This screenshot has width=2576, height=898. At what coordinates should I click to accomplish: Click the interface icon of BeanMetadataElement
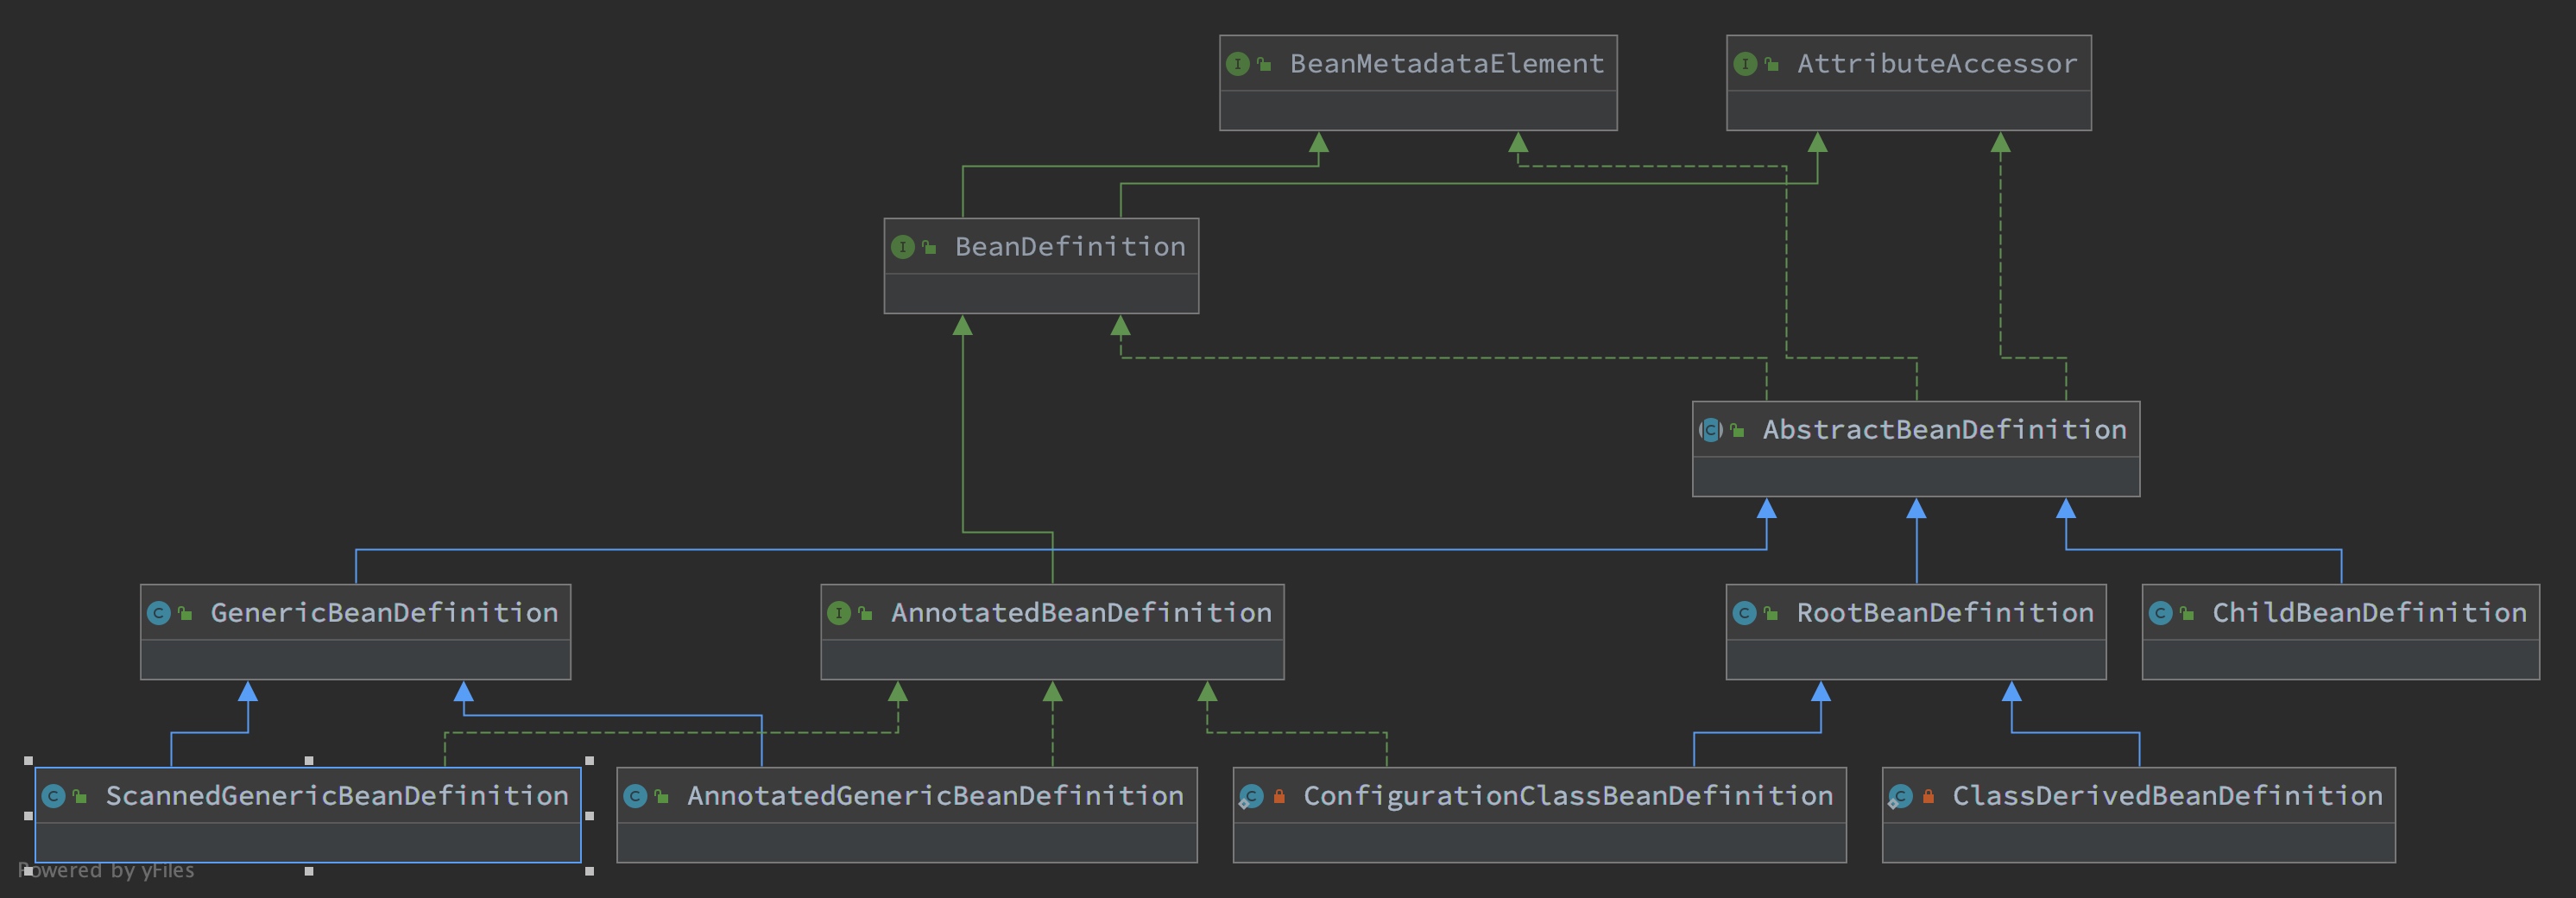[1238, 64]
